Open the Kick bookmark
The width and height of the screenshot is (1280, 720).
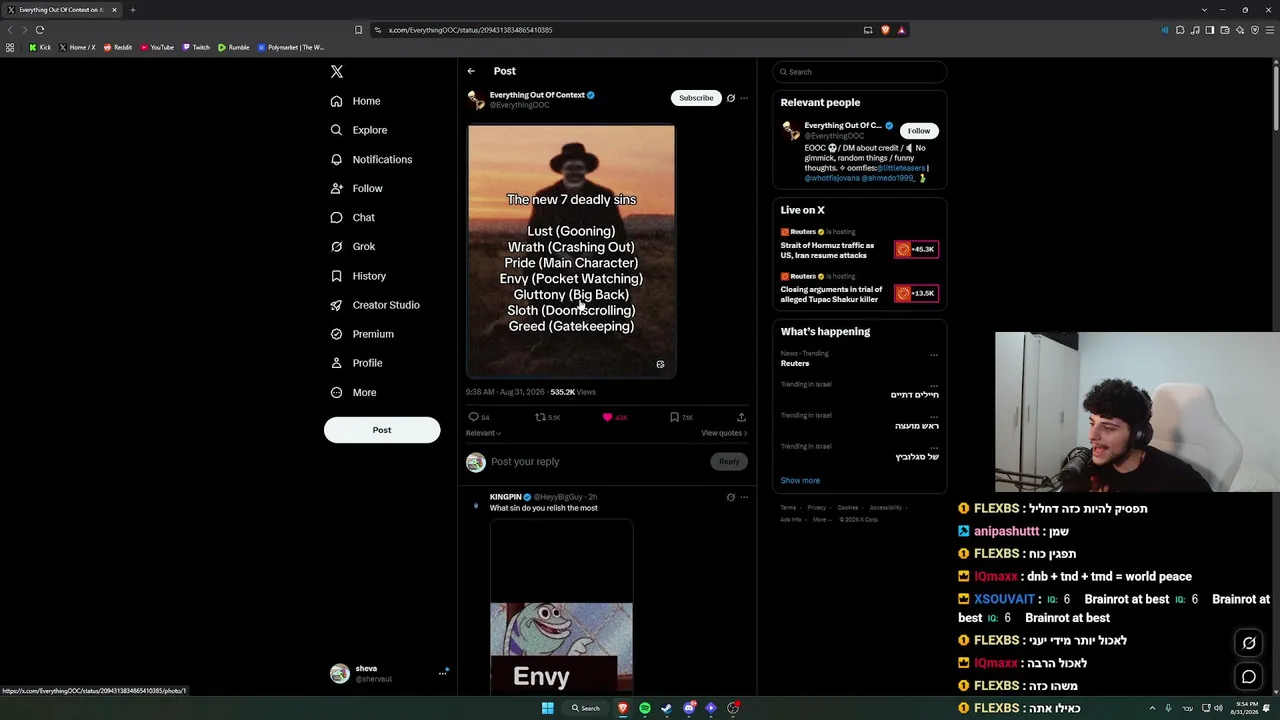(40, 47)
